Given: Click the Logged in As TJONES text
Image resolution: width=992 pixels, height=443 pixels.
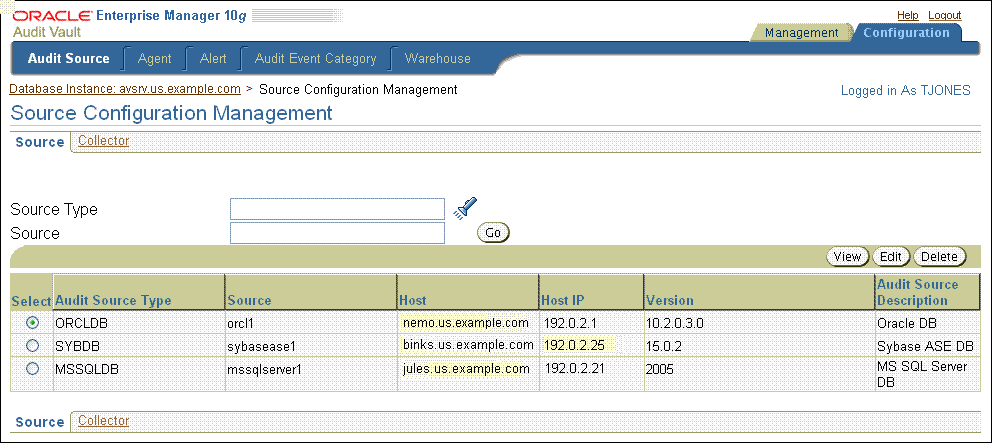Looking at the screenshot, I should click(x=905, y=90).
